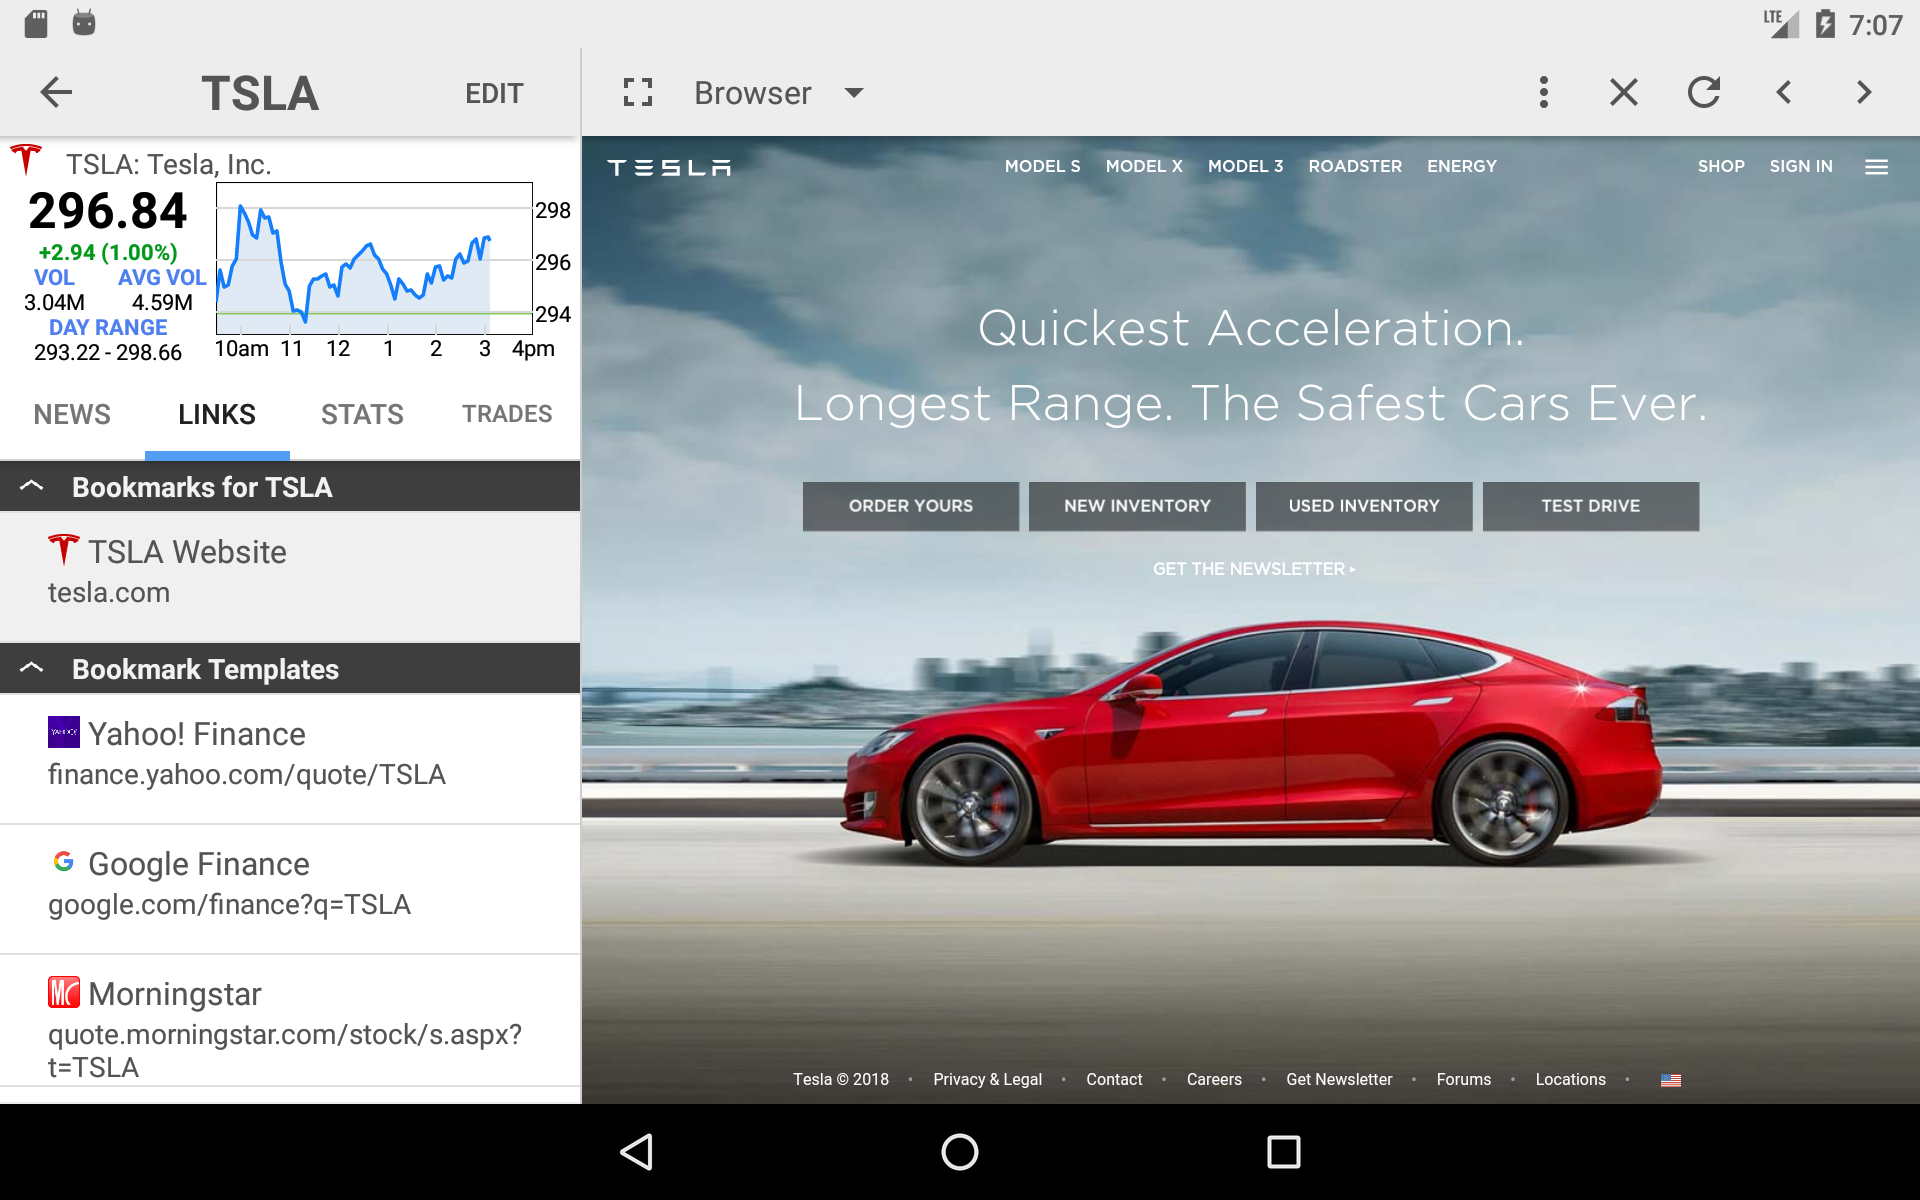Tap the 7:07 clock in status bar
Image resolution: width=1920 pixels, height=1200 pixels.
1876,25
